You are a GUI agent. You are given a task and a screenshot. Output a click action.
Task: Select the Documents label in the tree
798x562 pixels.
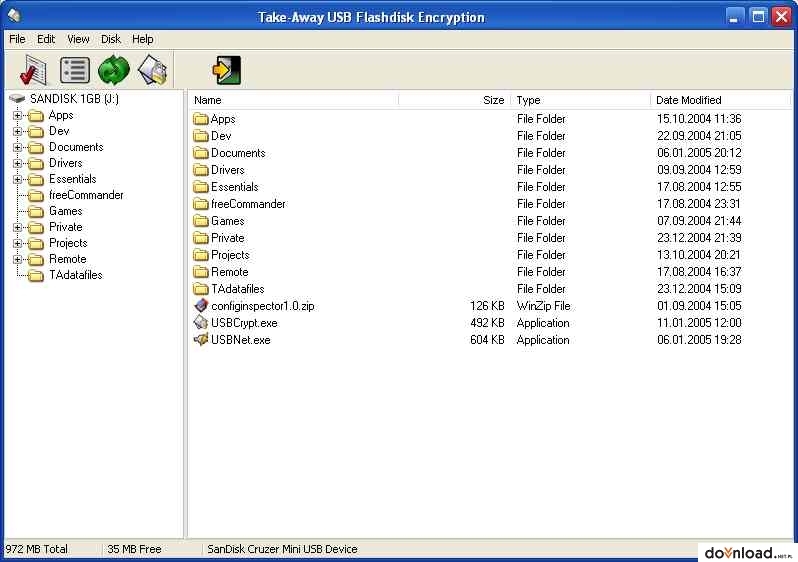coord(76,147)
